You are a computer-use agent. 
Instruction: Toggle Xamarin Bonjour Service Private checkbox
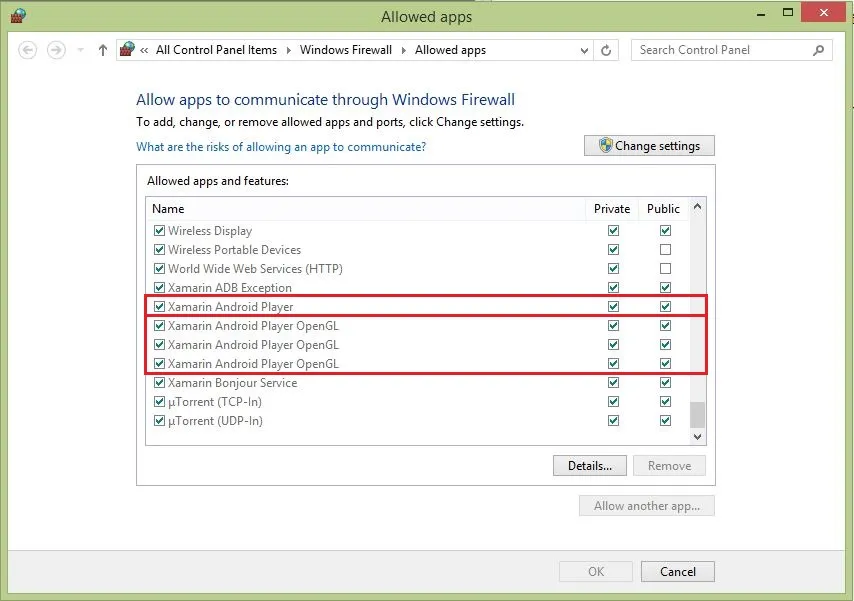[x=613, y=383]
